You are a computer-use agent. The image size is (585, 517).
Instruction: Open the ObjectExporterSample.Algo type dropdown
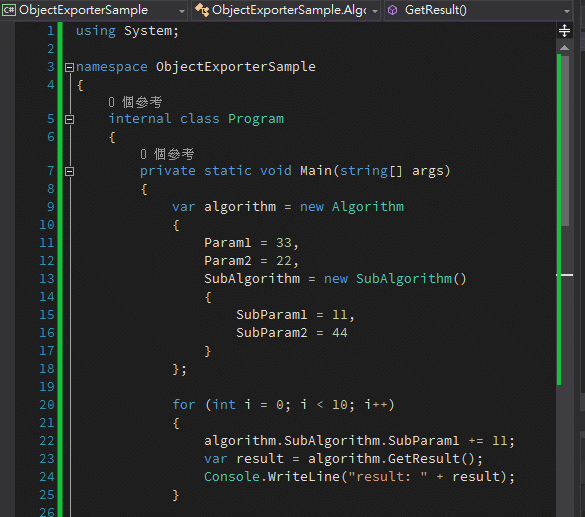(375, 11)
